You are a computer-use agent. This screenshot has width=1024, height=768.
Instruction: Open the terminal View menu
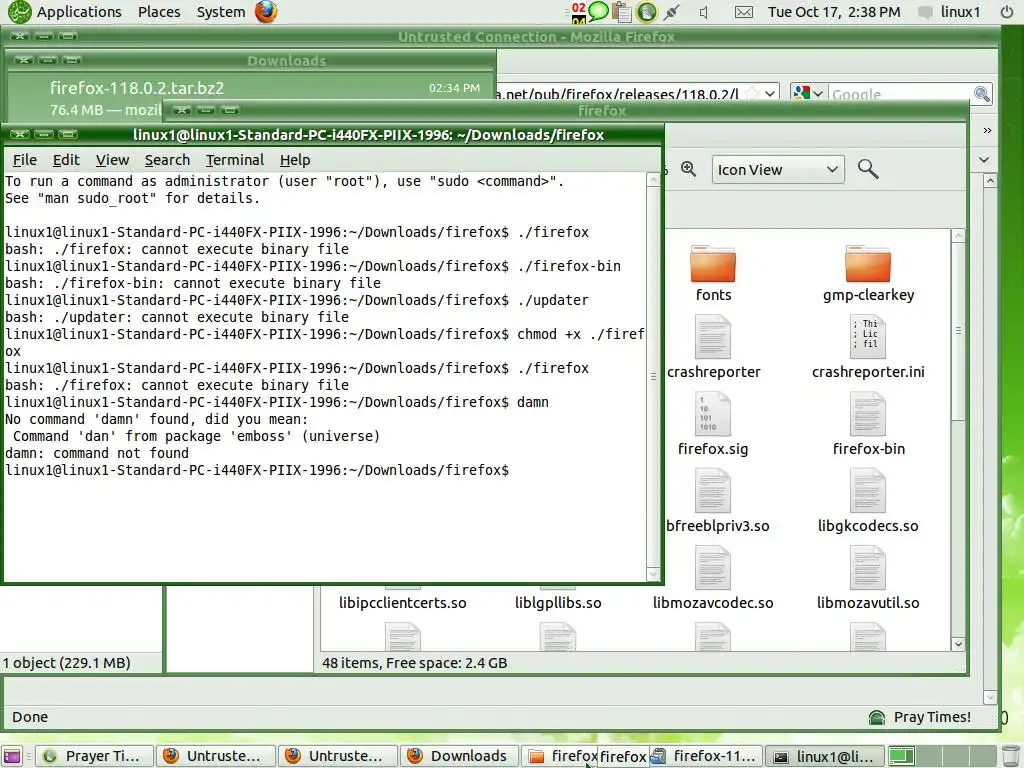tap(112, 160)
